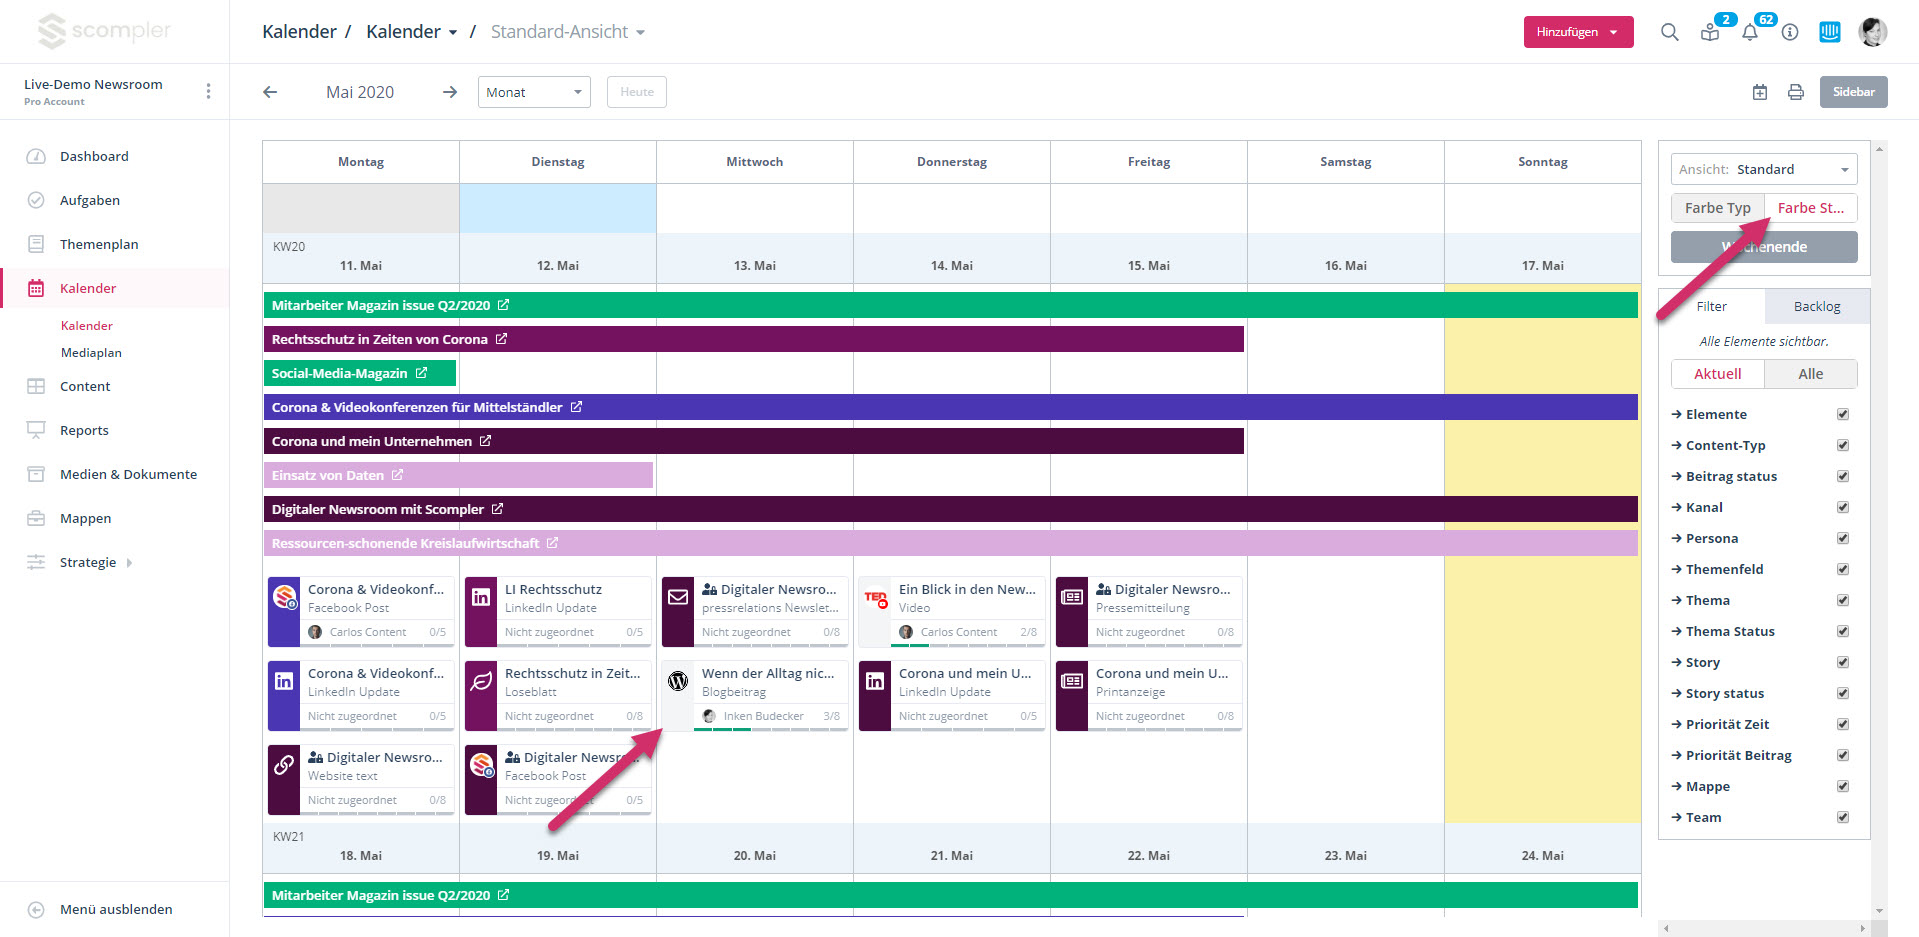Click the search magnifier icon
The width and height of the screenshot is (1919, 937).
(1669, 32)
